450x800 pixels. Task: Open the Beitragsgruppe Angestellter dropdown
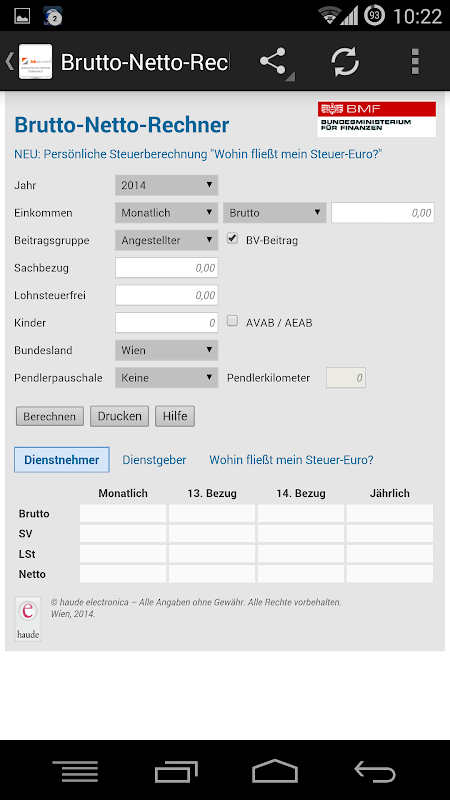click(x=167, y=240)
